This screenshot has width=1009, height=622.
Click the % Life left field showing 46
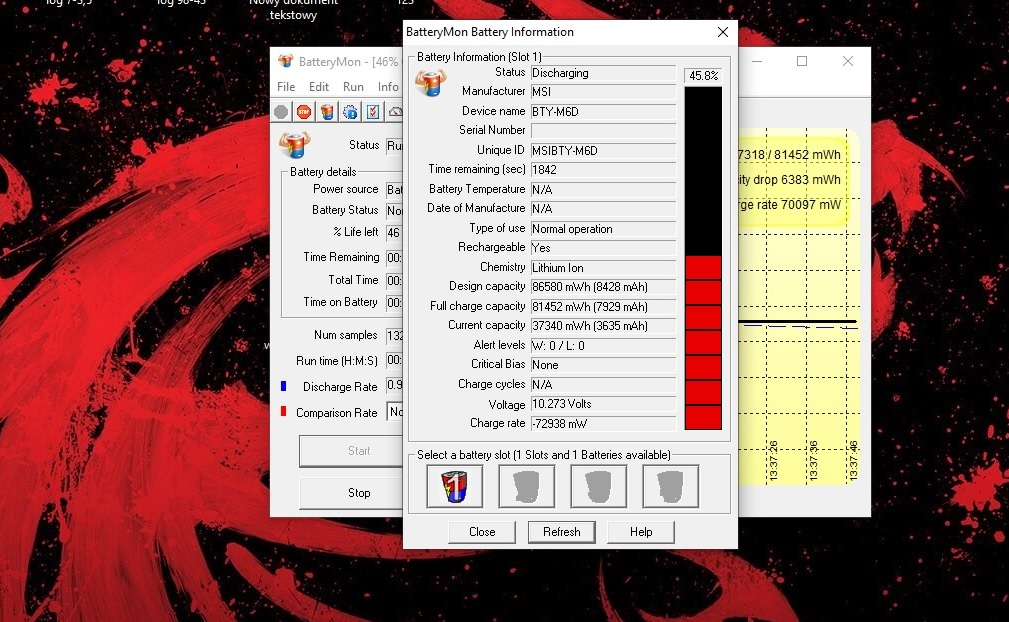point(394,232)
